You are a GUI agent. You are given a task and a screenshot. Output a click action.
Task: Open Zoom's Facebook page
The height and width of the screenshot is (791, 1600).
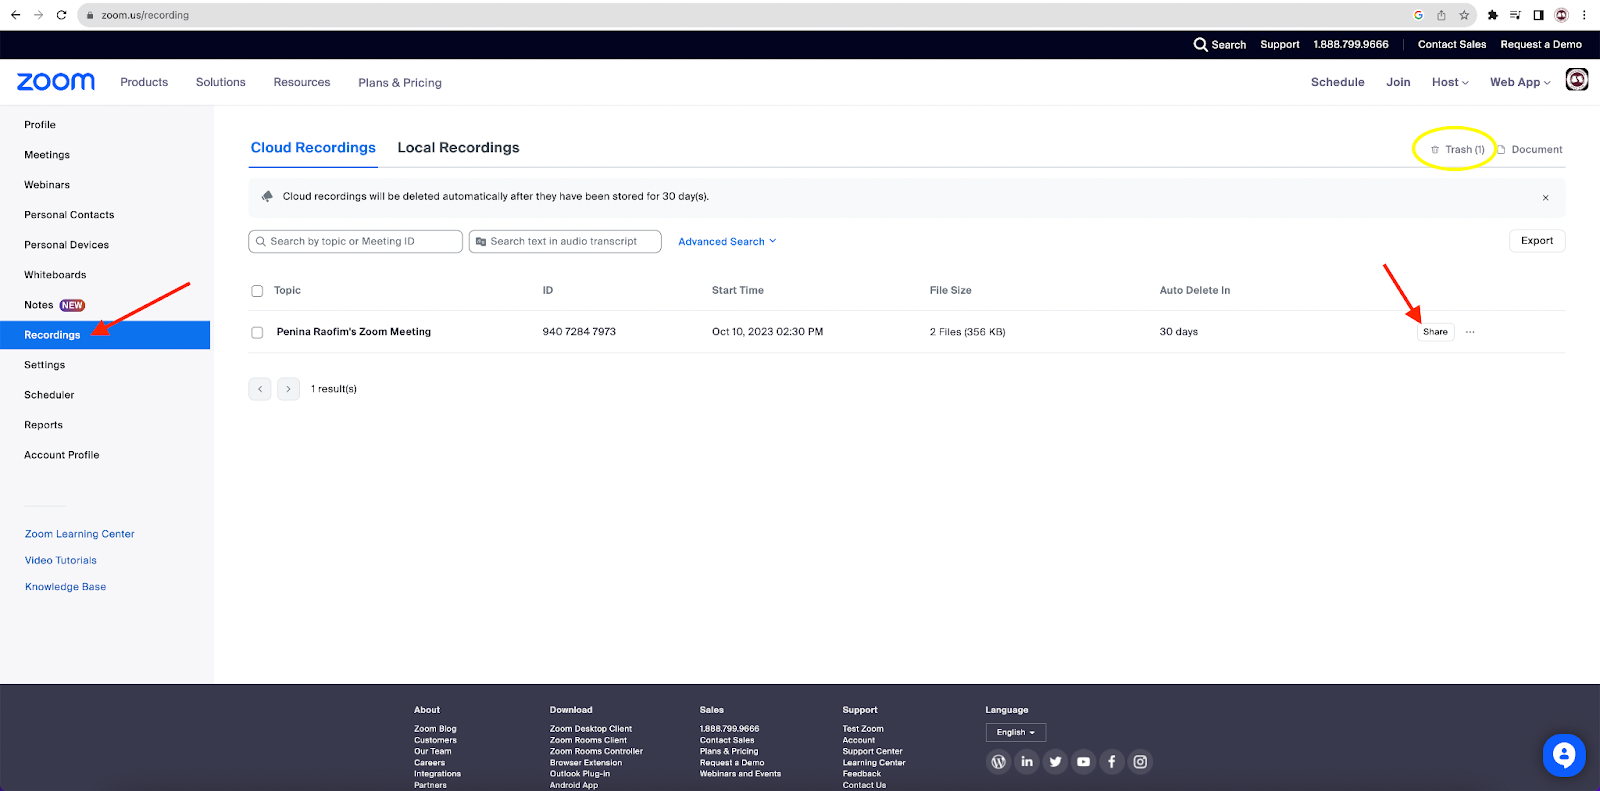tap(1111, 762)
